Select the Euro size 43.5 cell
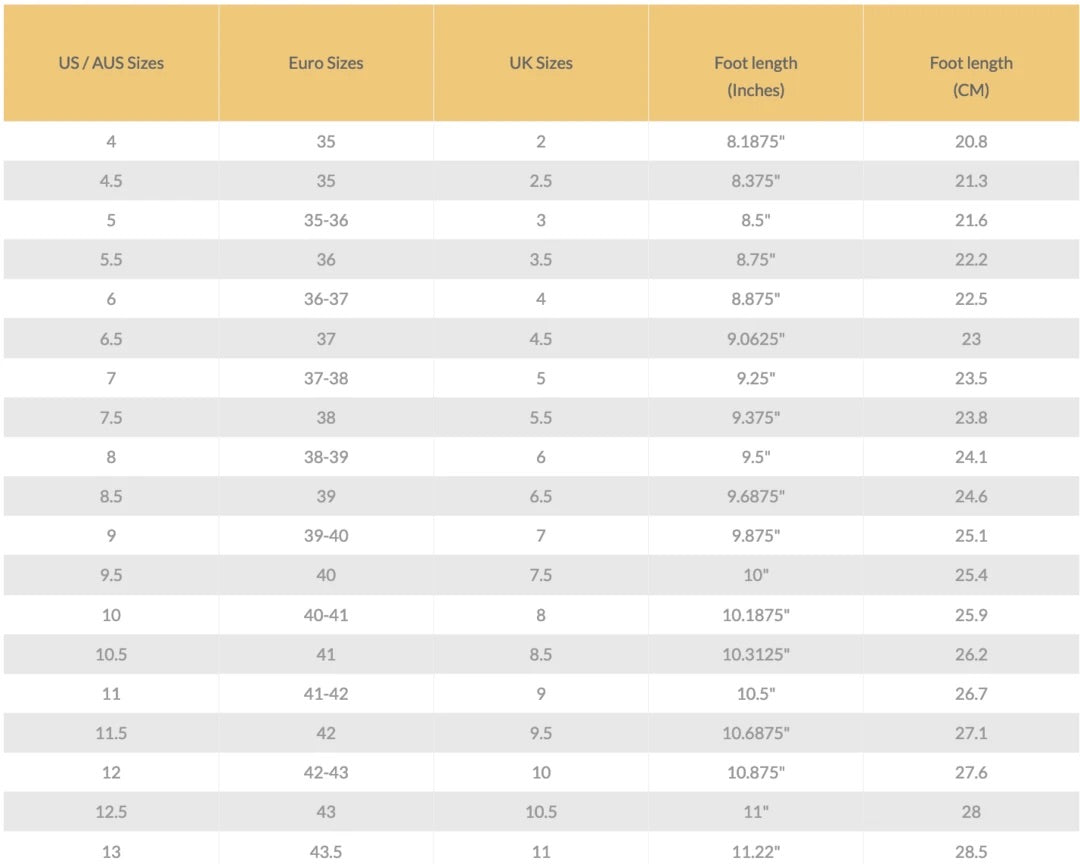Viewport: 1080px width, 864px height. 326,852
